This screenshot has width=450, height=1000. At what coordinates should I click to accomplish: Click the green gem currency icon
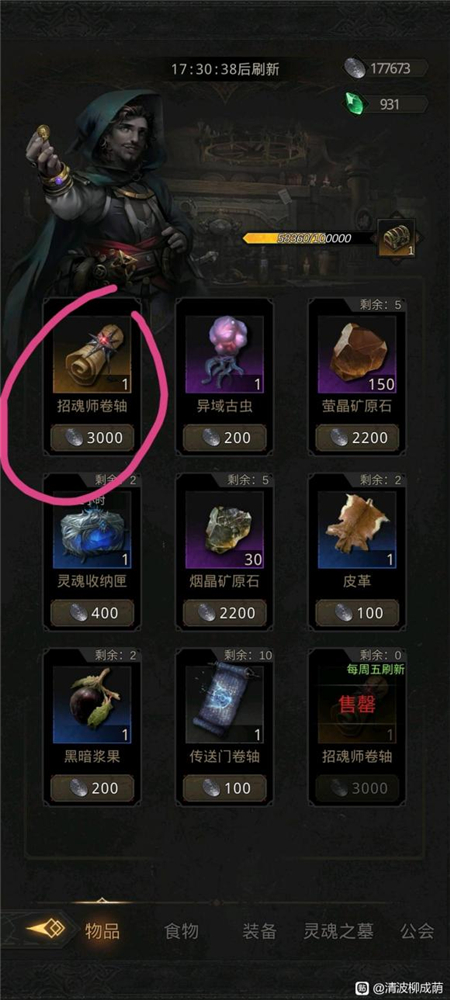pyautogui.click(x=354, y=103)
